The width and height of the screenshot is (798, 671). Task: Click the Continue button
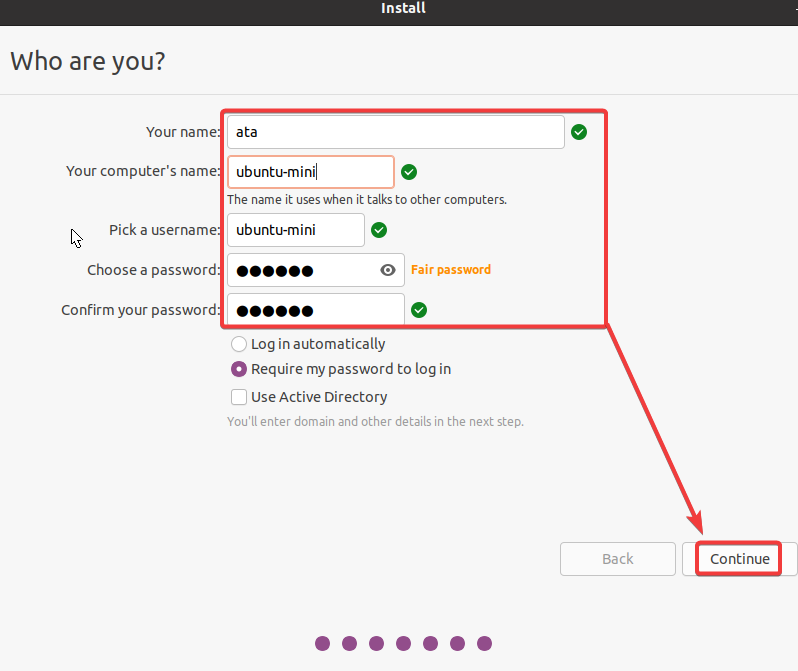pos(739,558)
